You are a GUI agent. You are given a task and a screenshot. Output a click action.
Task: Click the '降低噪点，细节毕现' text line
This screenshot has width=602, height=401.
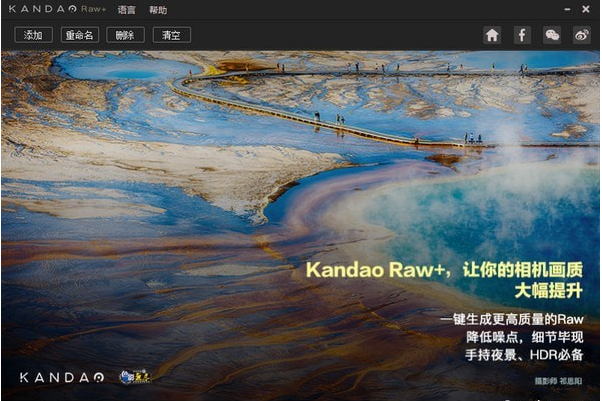tap(525, 337)
